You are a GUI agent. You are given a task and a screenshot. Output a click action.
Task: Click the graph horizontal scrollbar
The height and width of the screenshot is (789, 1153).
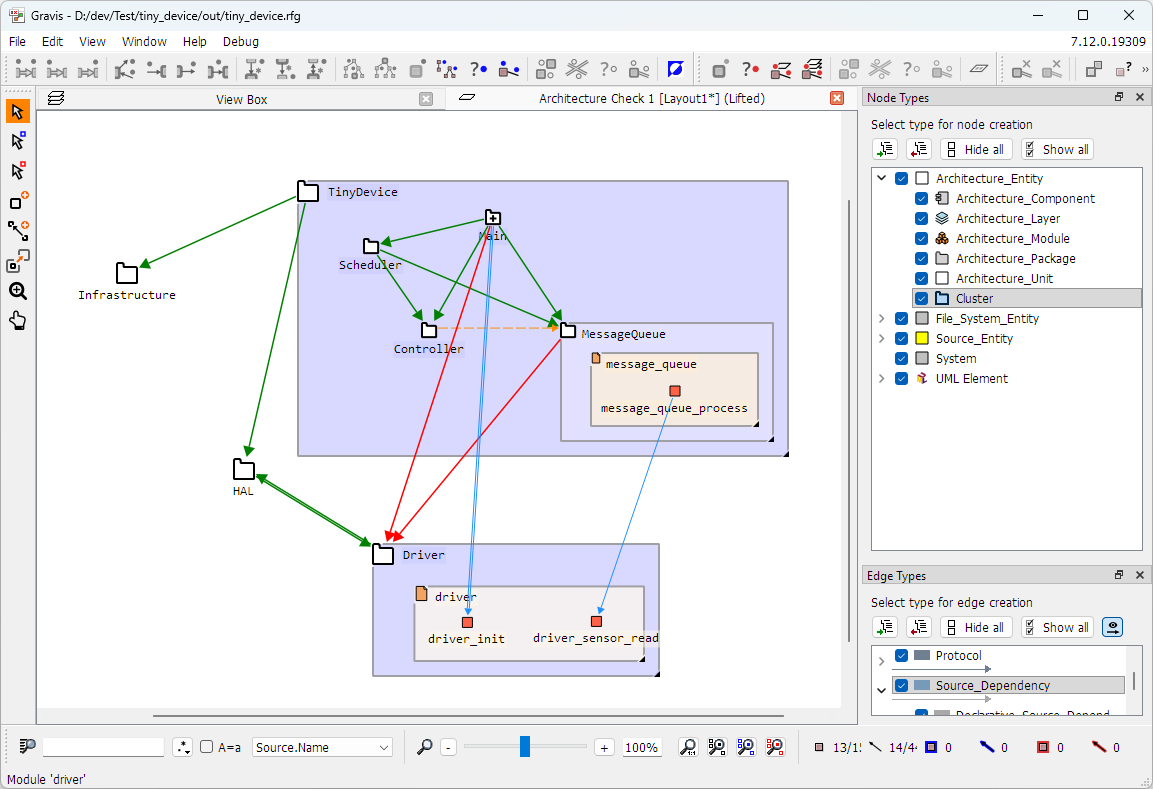coord(468,715)
